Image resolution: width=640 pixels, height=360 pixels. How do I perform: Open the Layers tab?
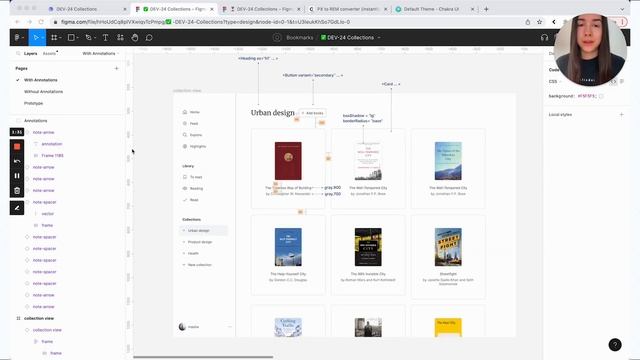pyautogui.click(x=31, y=53)
